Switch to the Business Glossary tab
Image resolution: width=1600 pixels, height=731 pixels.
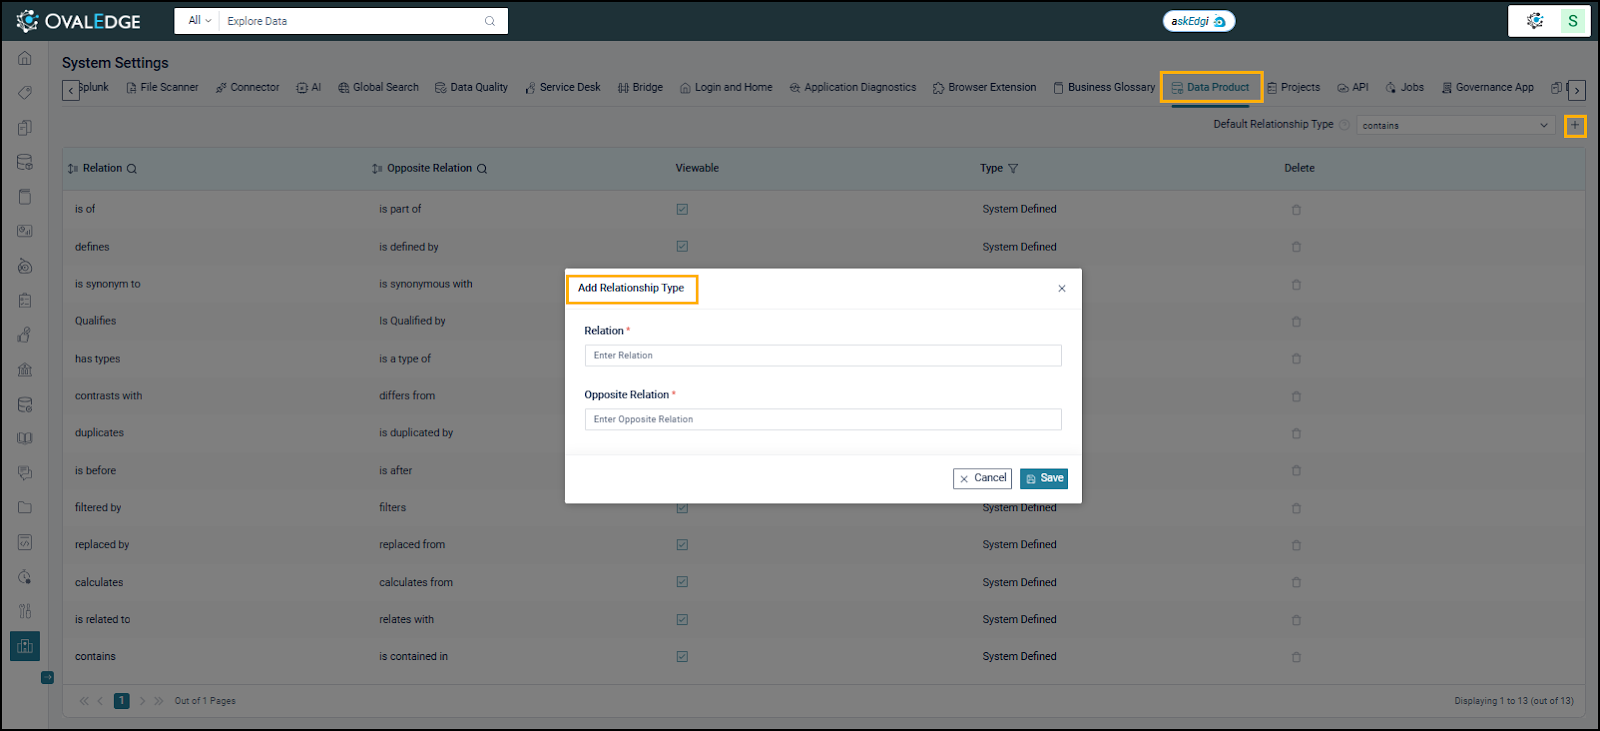1104,88
